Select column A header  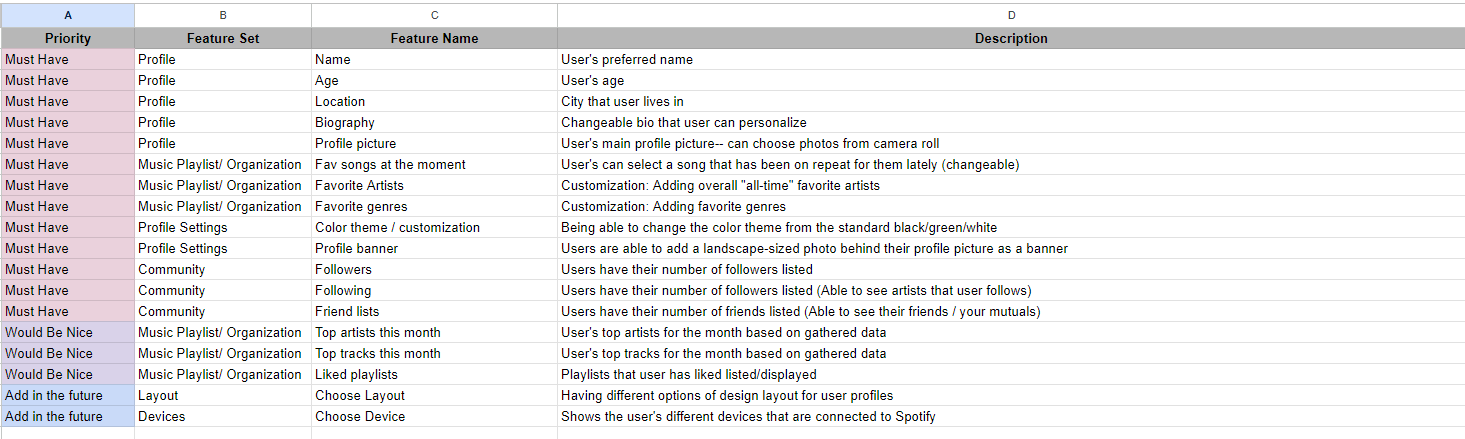[67, 15]
